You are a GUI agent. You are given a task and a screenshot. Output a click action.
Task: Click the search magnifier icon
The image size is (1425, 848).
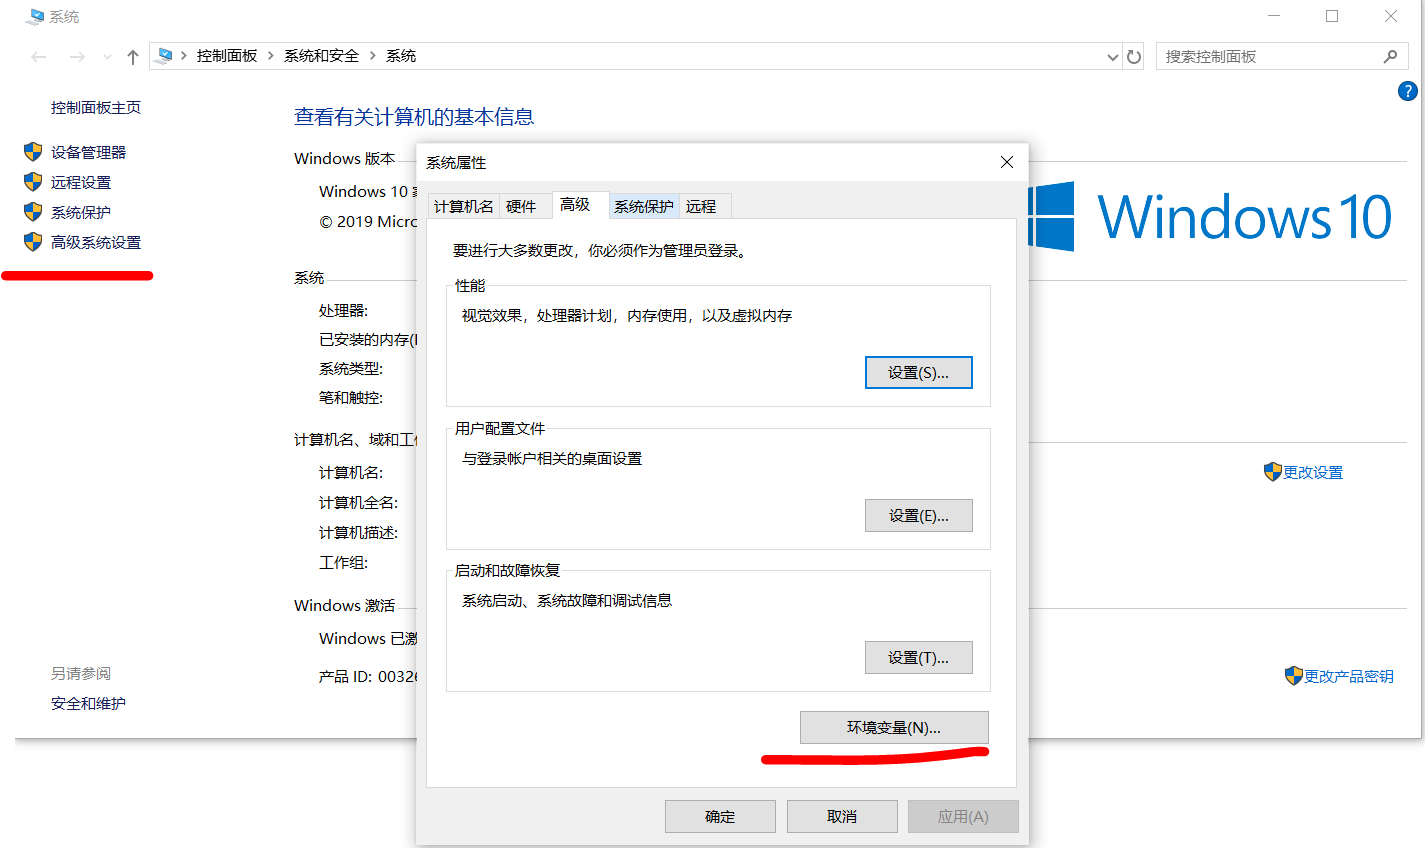[1390, 57]
